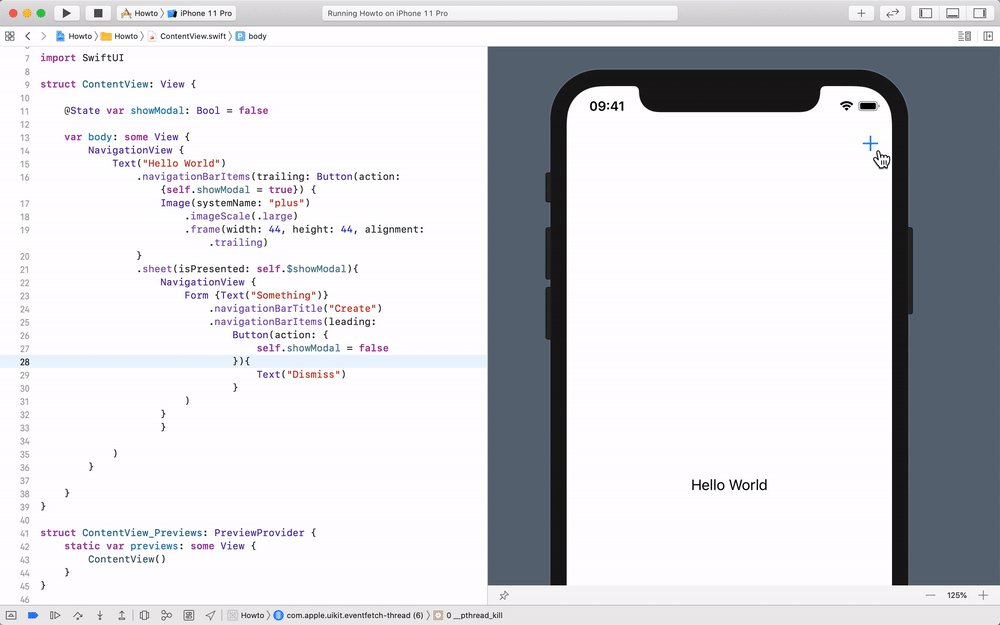1000x625 pixels.
Task: Click the Simulate Location icon
Action: click(x=208, y=615)
